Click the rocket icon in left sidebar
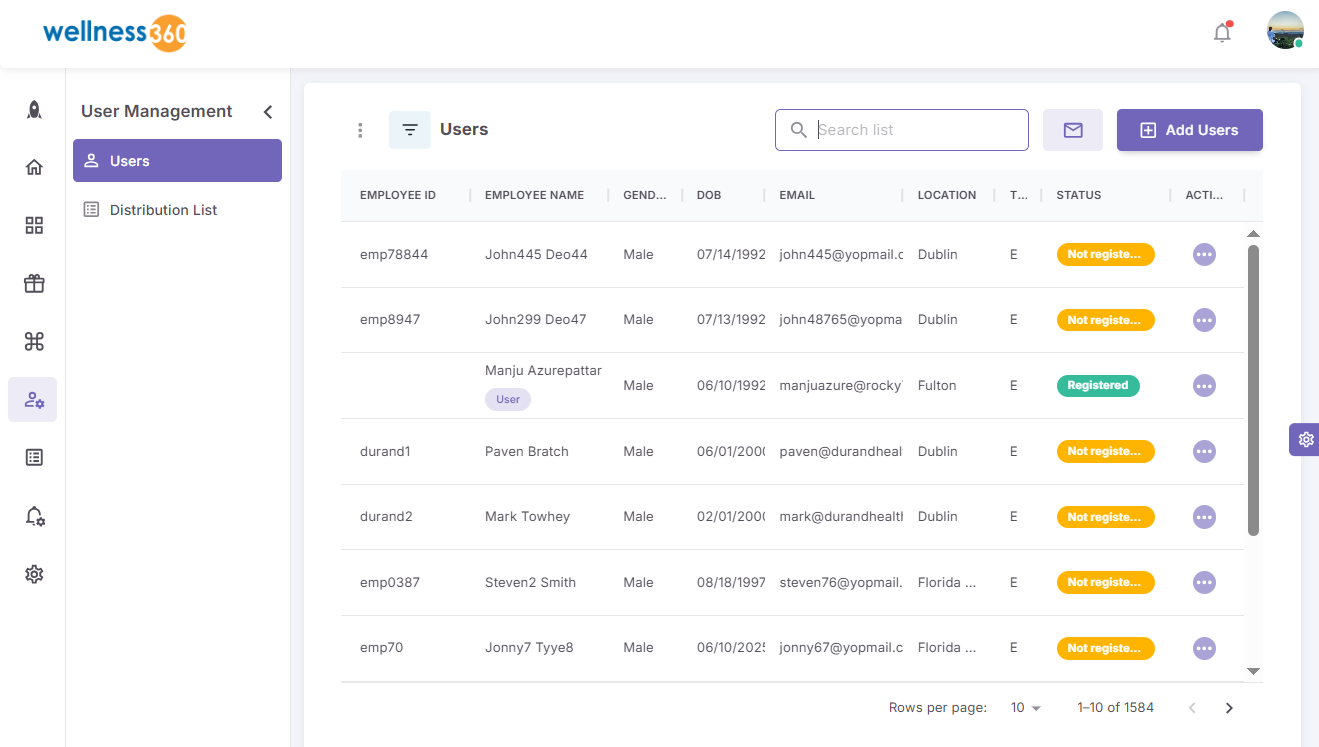This screenshot has width=1319, height=747. point(34,110)
